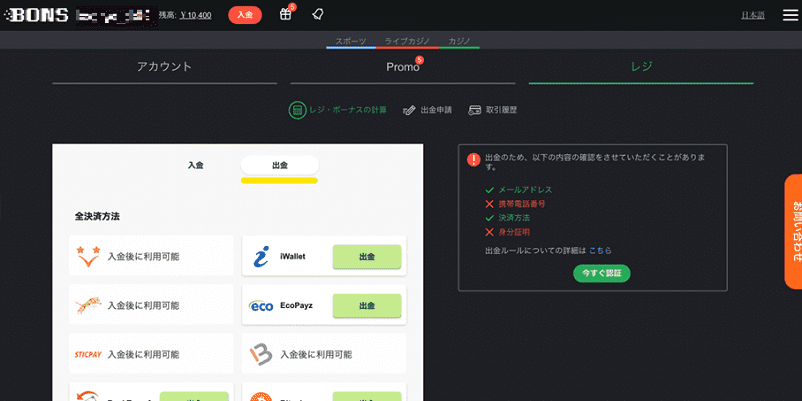The width and height of the screenshot is (802, 401).
Task: Open 出金申請 pencil icon
Action: coord(409,110)
